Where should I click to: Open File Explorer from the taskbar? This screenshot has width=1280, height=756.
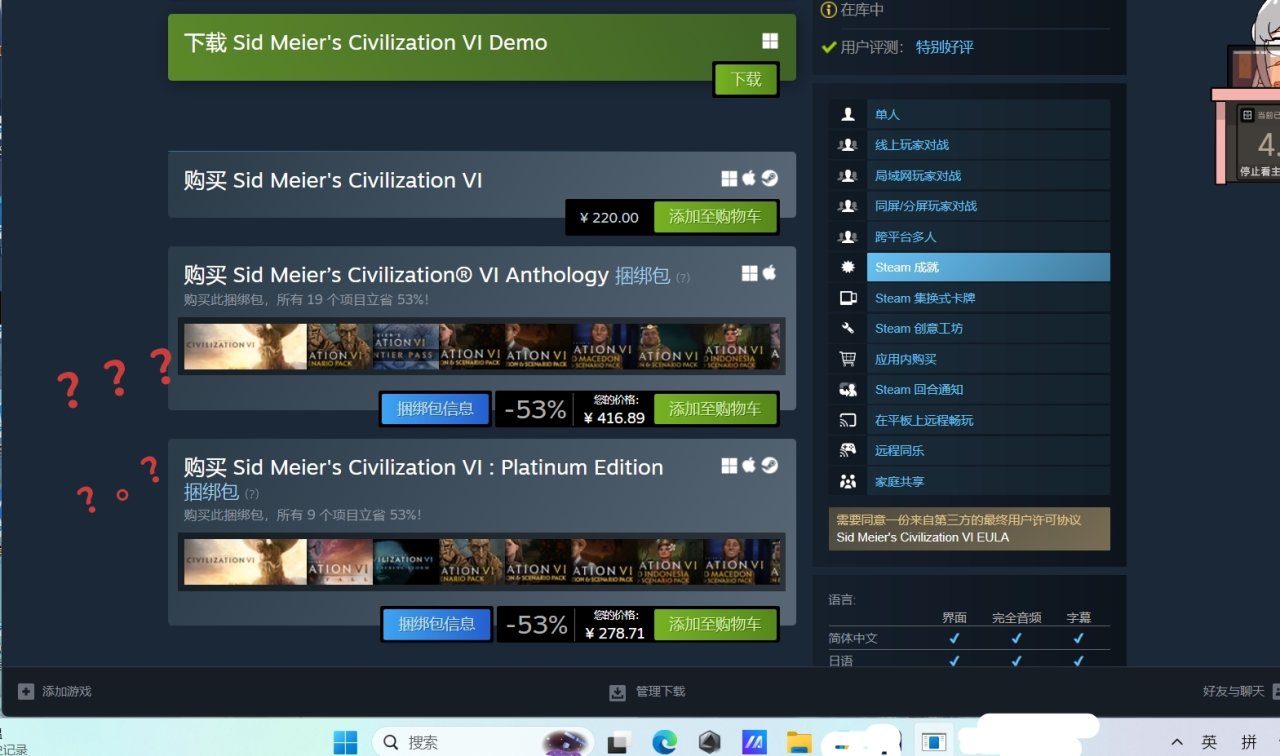coord(798,742)
